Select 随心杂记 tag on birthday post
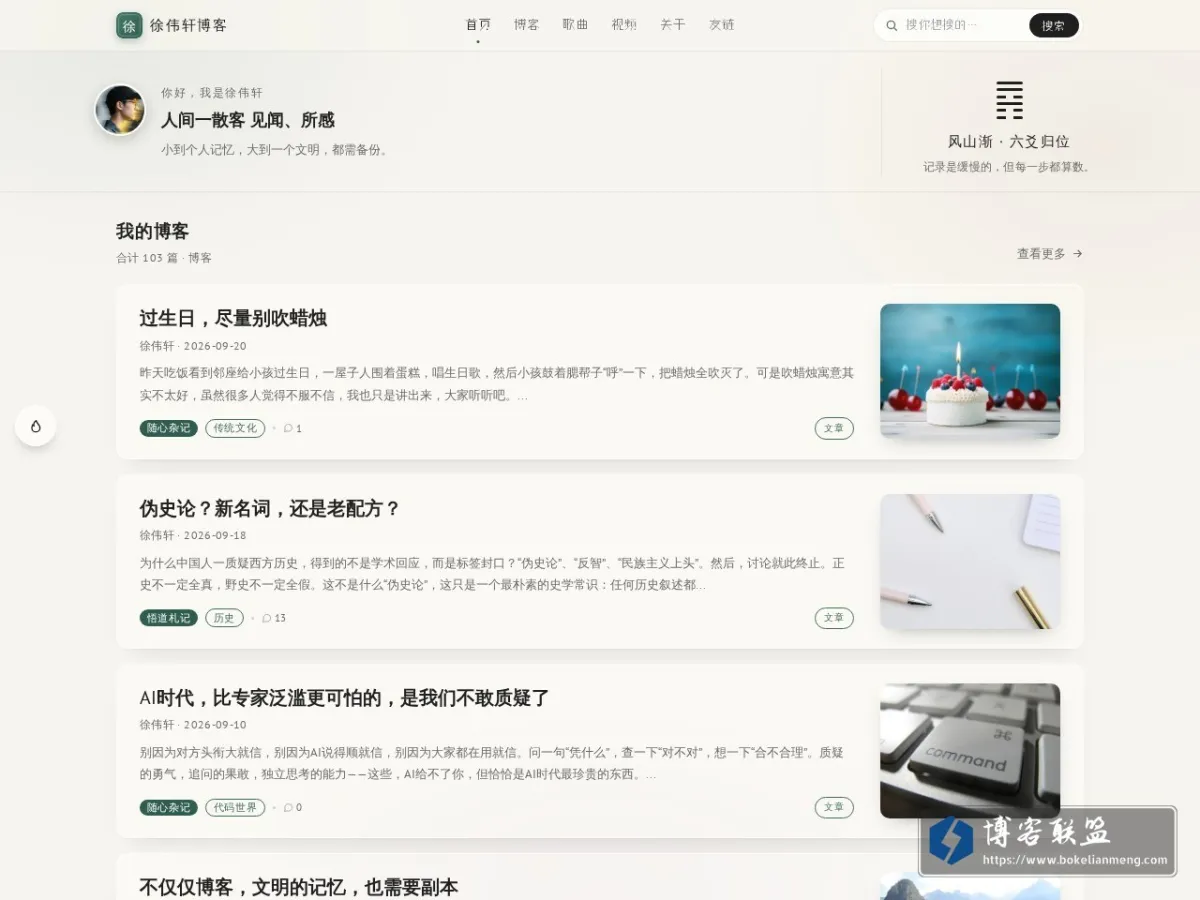Image resolution: width=1200 pixels, height=900 pixels. pyautogui.click(x=168, y=428)
